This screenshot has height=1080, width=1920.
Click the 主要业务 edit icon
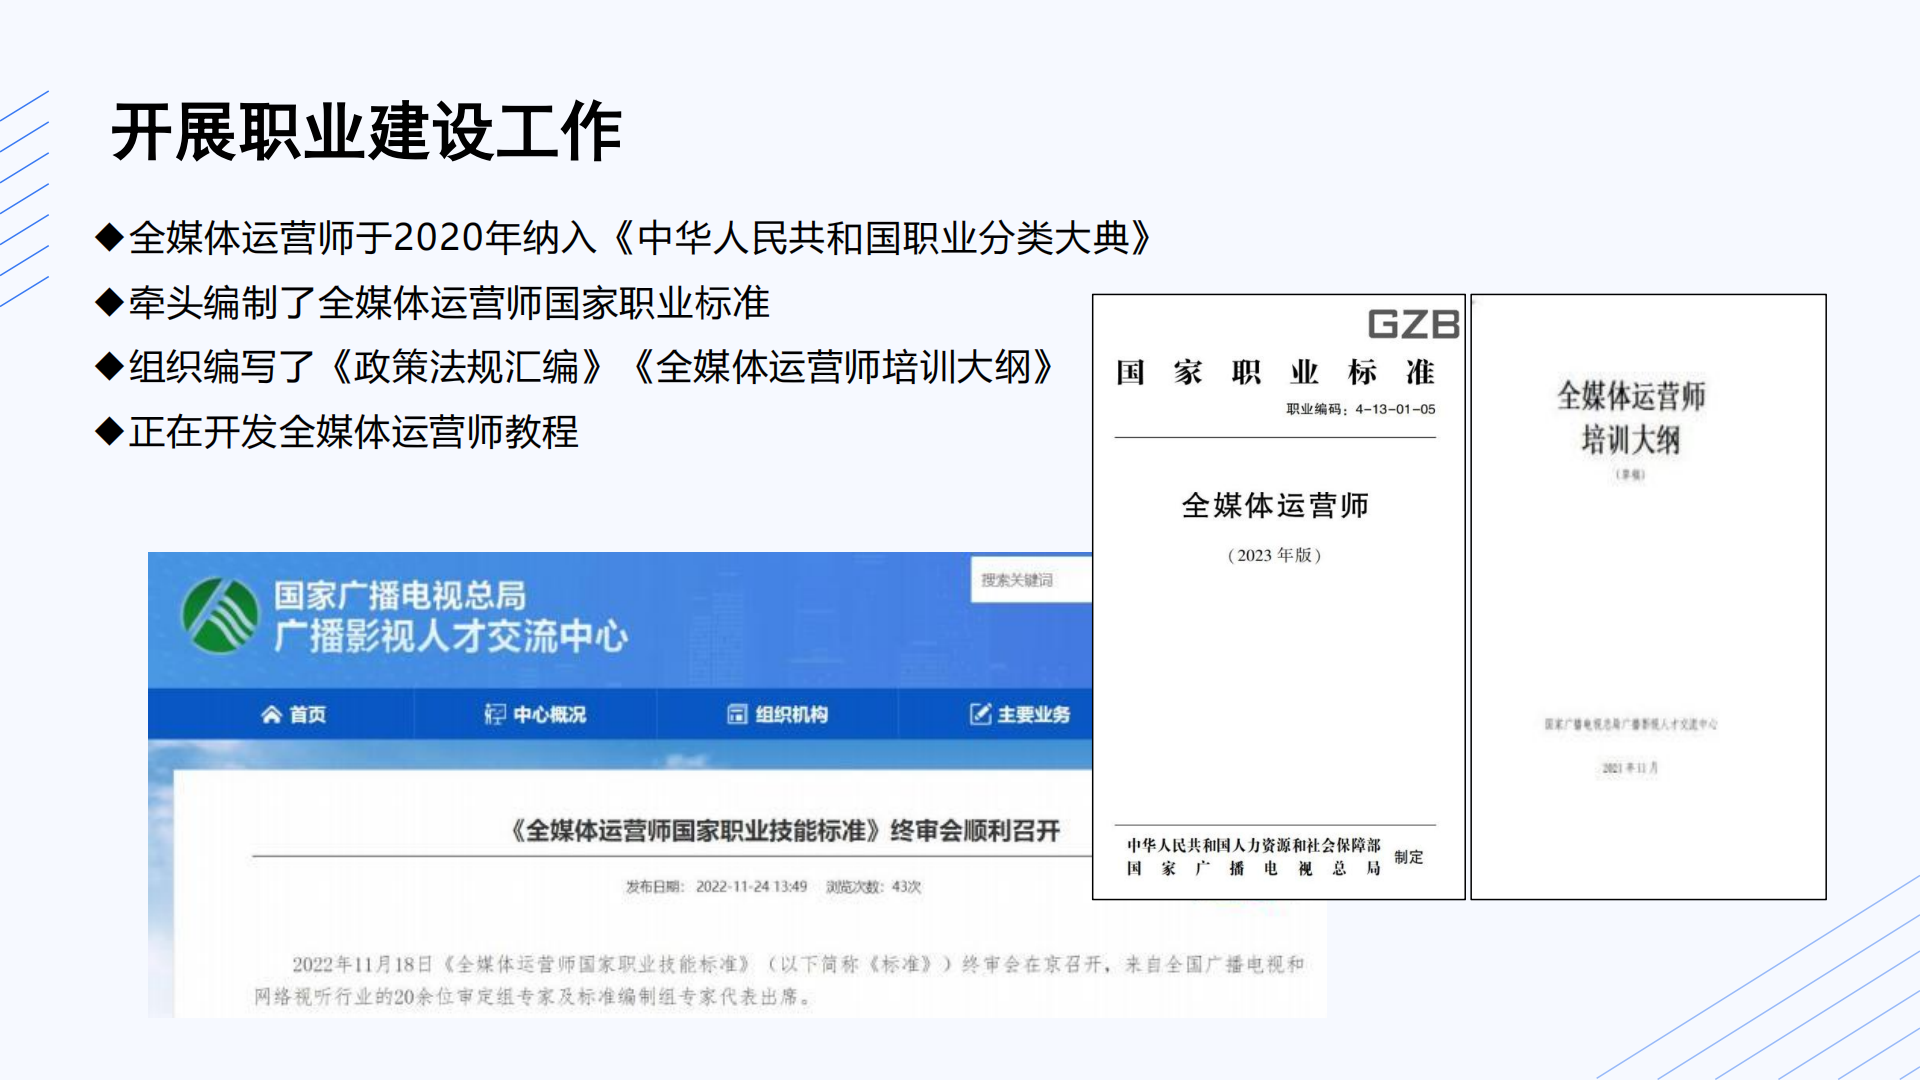pos(980,714)
